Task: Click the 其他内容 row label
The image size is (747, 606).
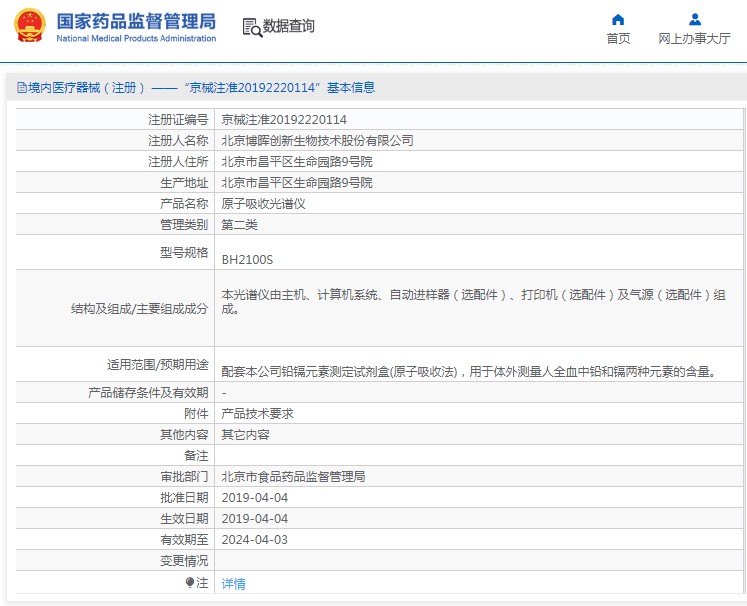Action: click(x=184, y=434)
